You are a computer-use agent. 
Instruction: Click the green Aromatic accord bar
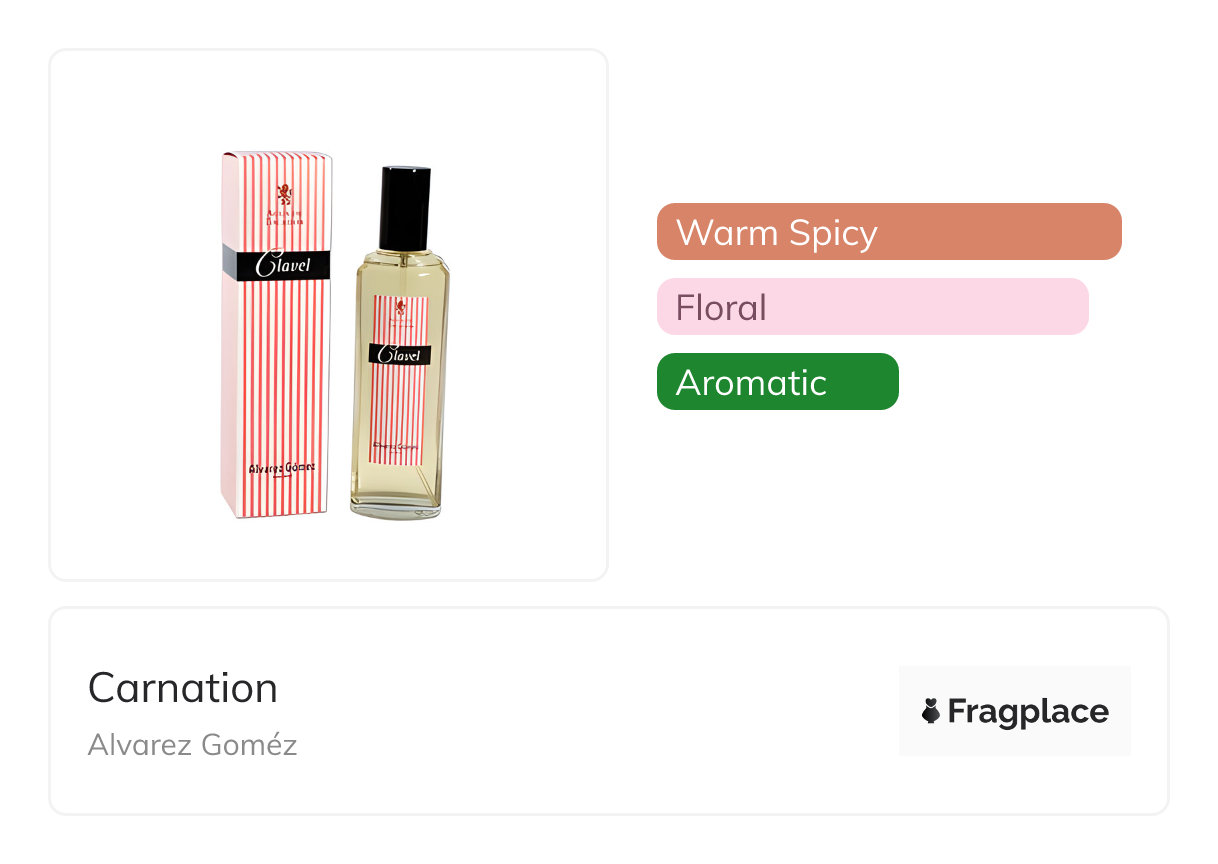click(777, 382)
